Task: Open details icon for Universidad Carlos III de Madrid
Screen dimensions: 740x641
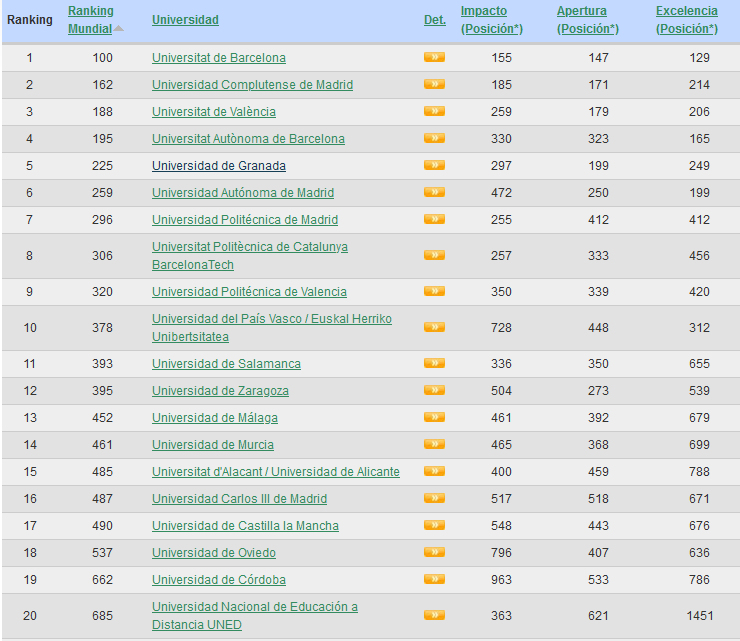Action: coord(434,498)
